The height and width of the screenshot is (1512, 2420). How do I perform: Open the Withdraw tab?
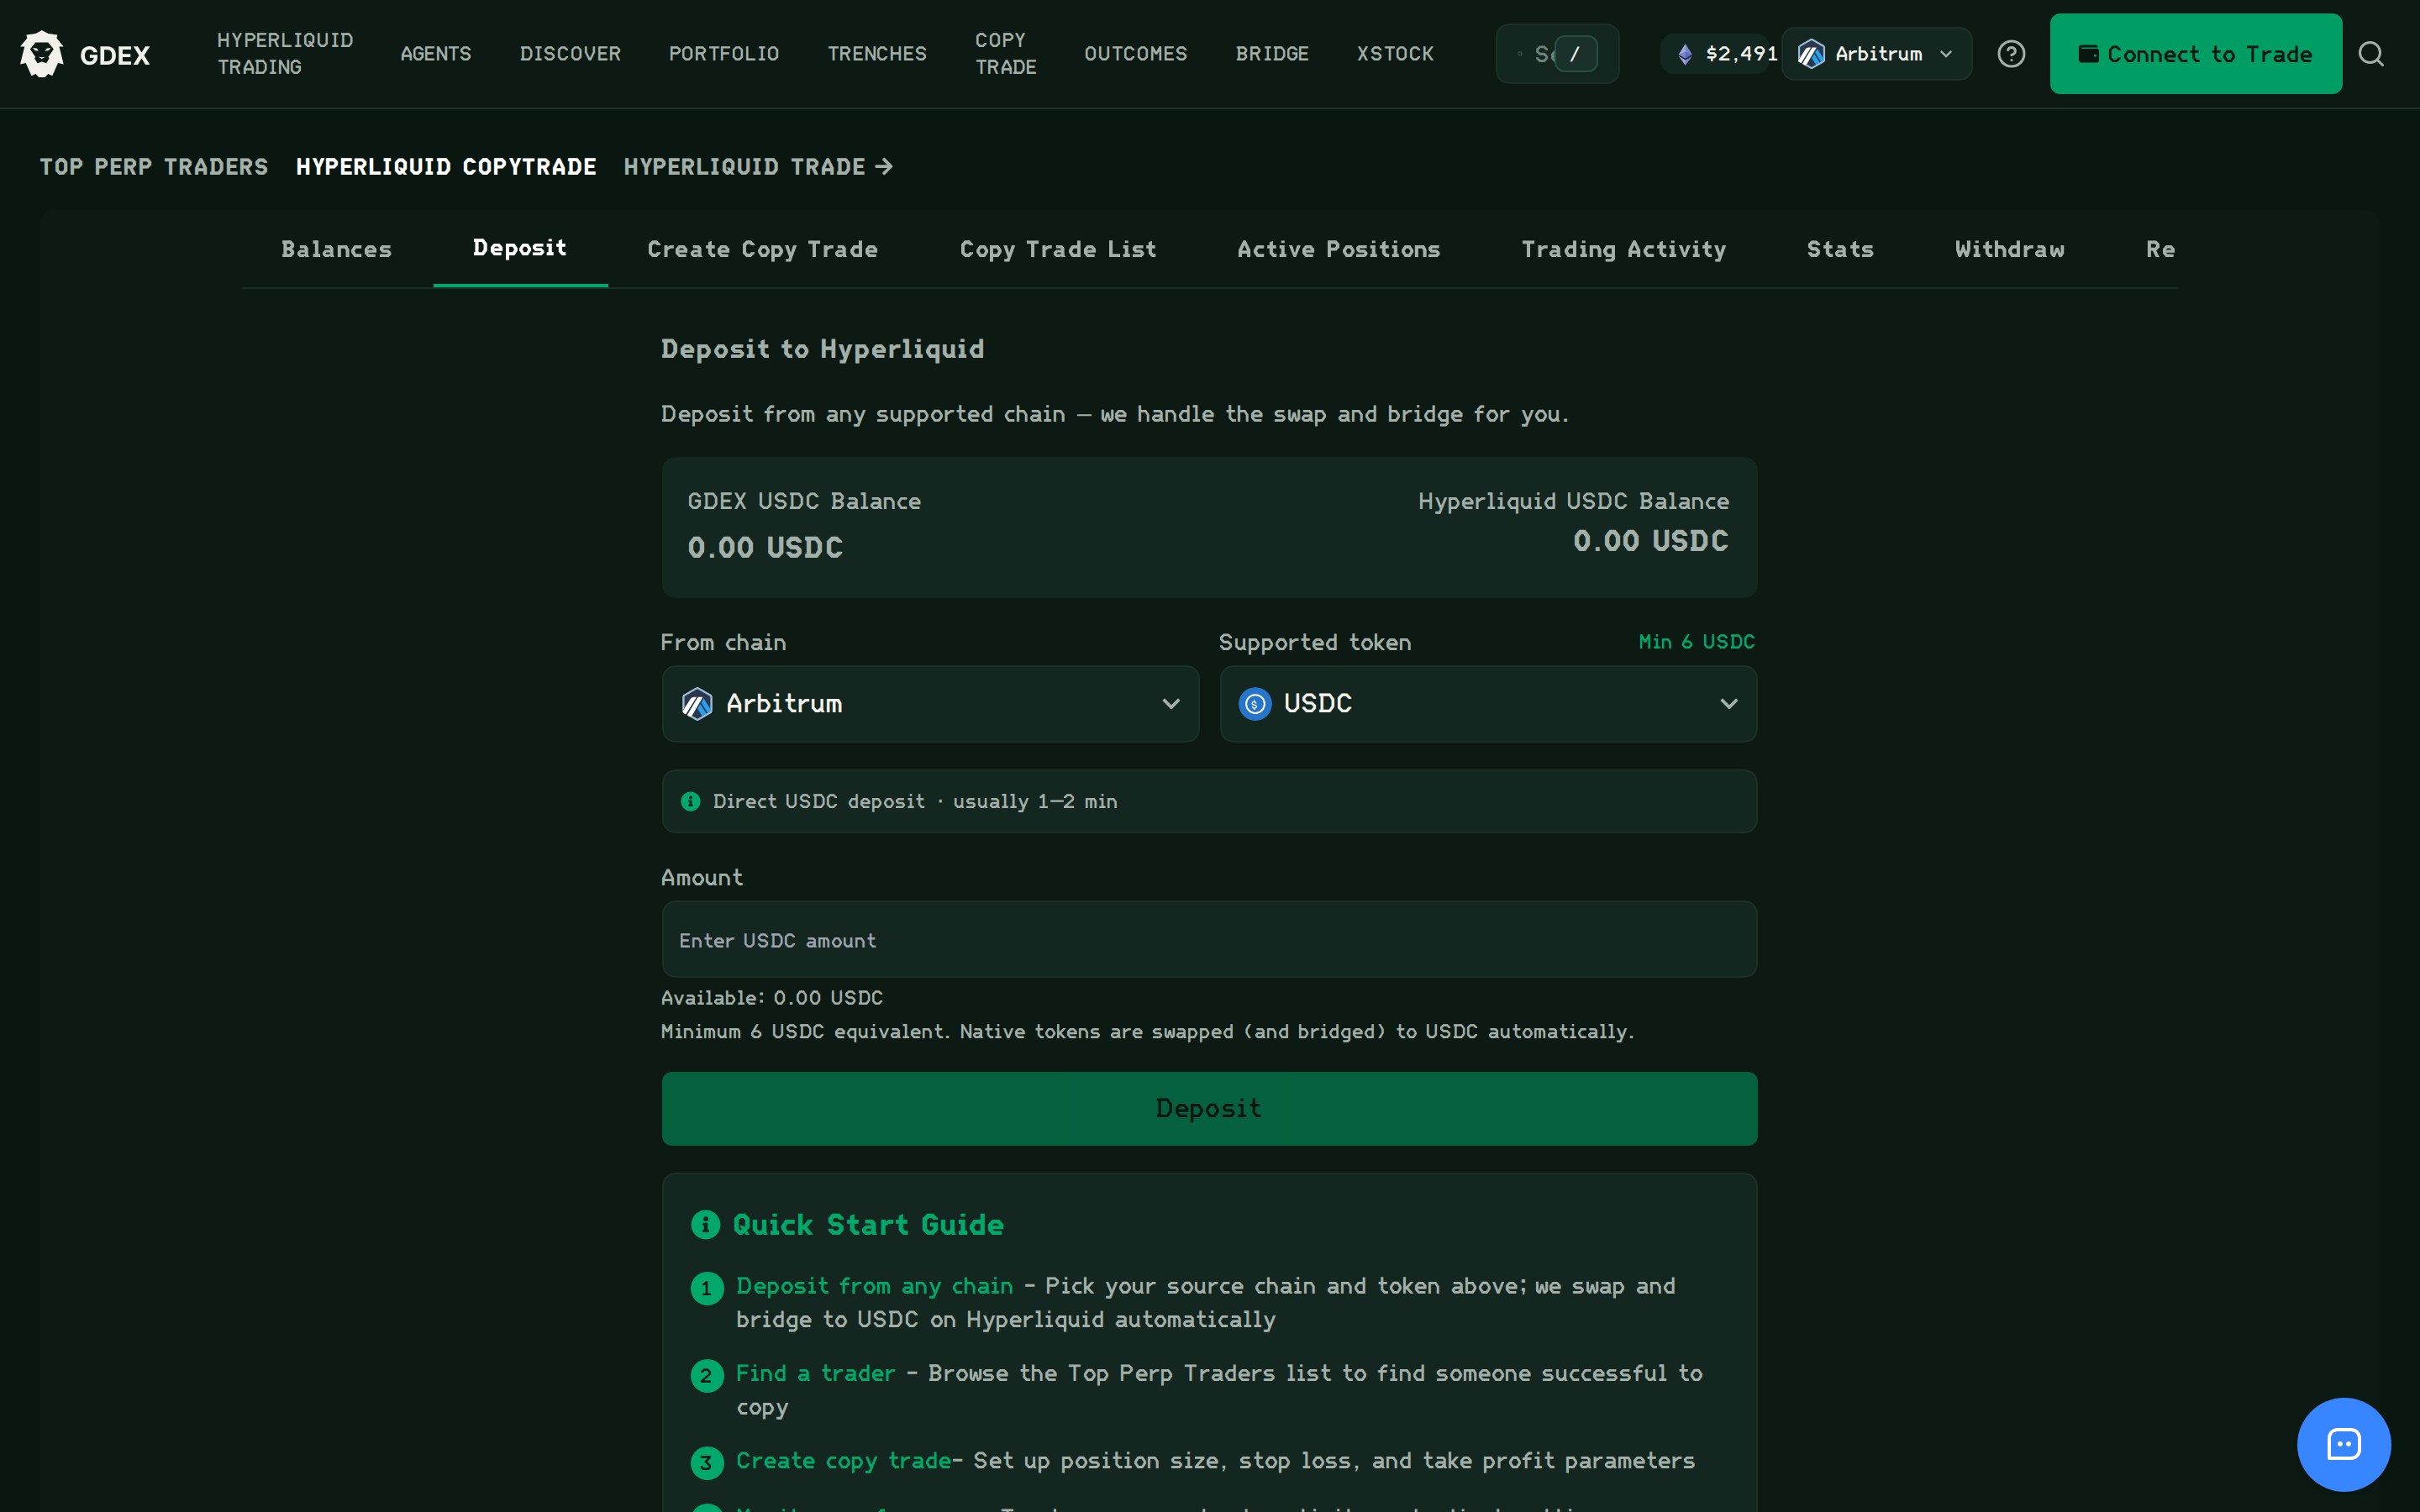[2009, 249]
